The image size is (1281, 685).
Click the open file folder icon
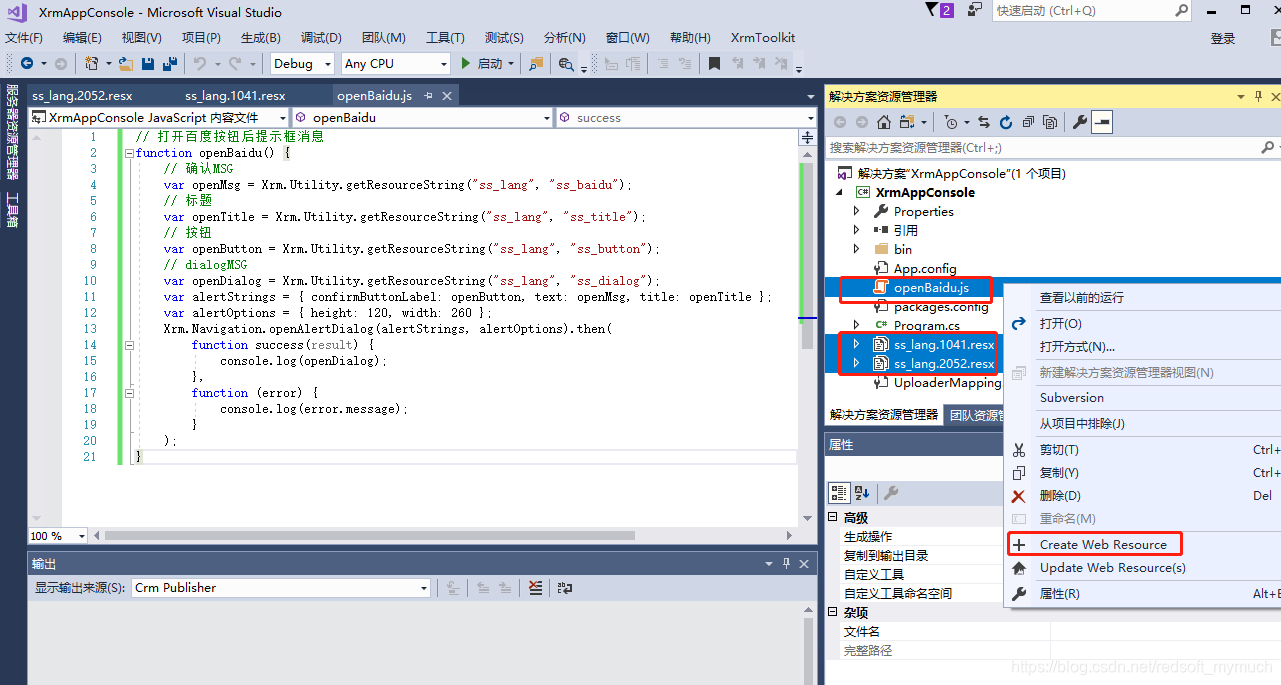coord(126,63)
